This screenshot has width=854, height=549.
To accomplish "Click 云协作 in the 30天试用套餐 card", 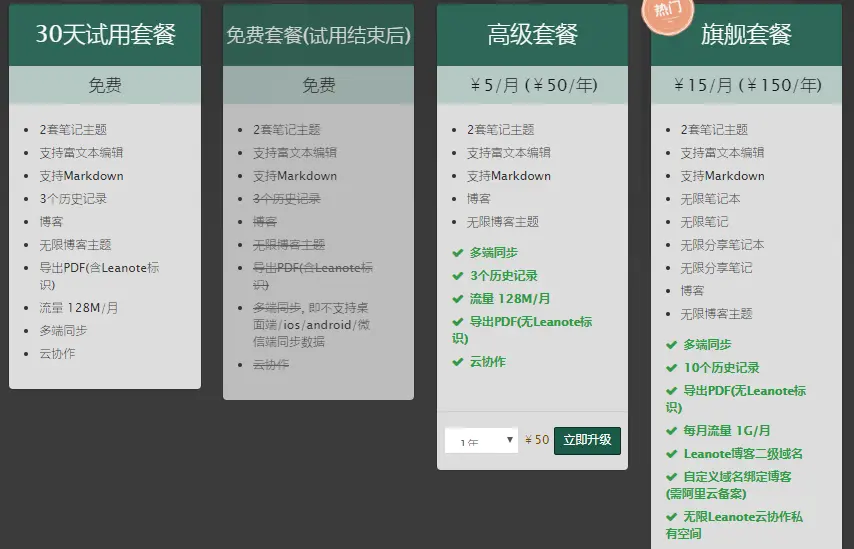I will point(57,353).
